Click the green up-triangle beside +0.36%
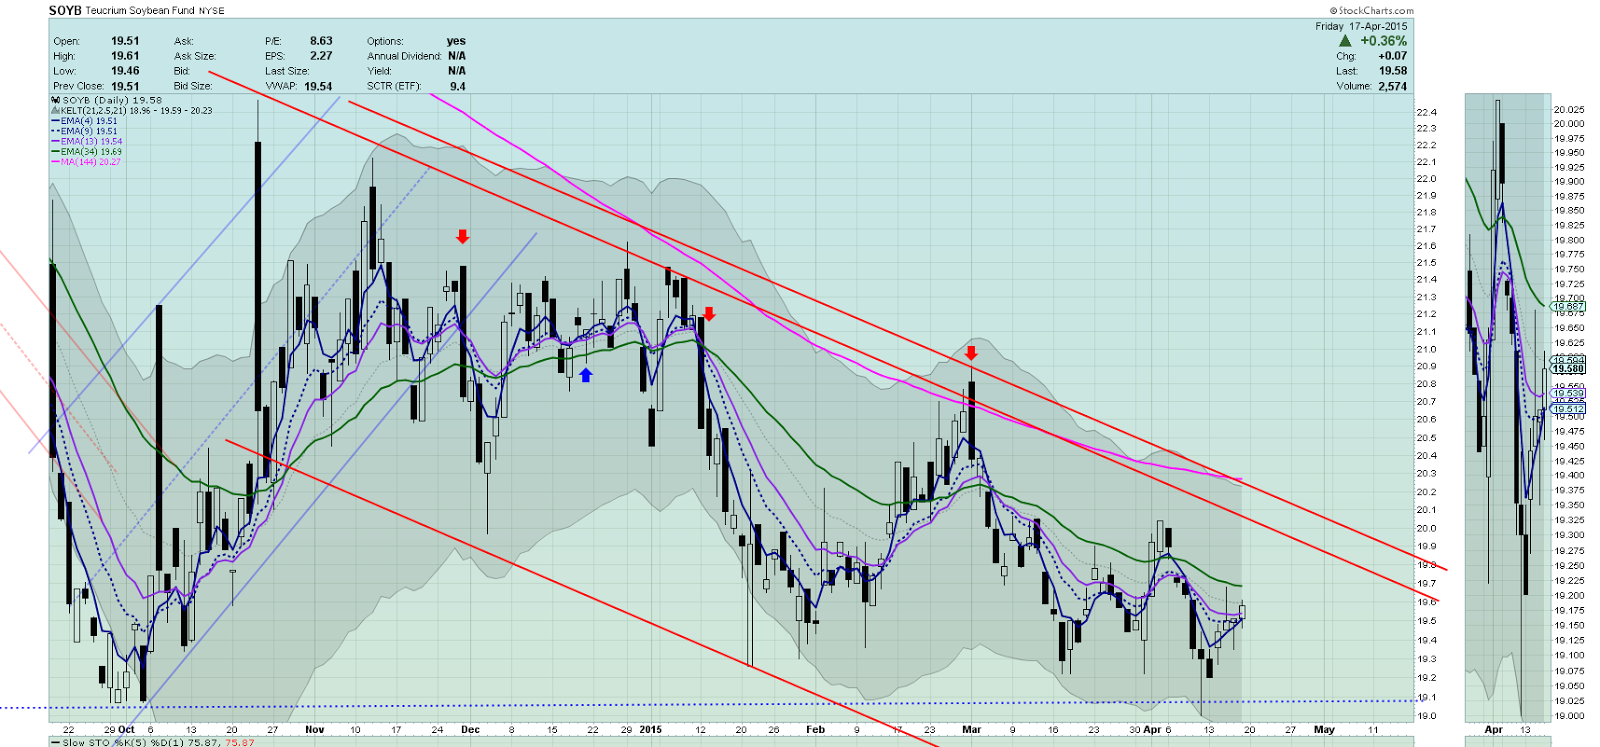This screenshot has width=1600, height=747. point(1345,41)
